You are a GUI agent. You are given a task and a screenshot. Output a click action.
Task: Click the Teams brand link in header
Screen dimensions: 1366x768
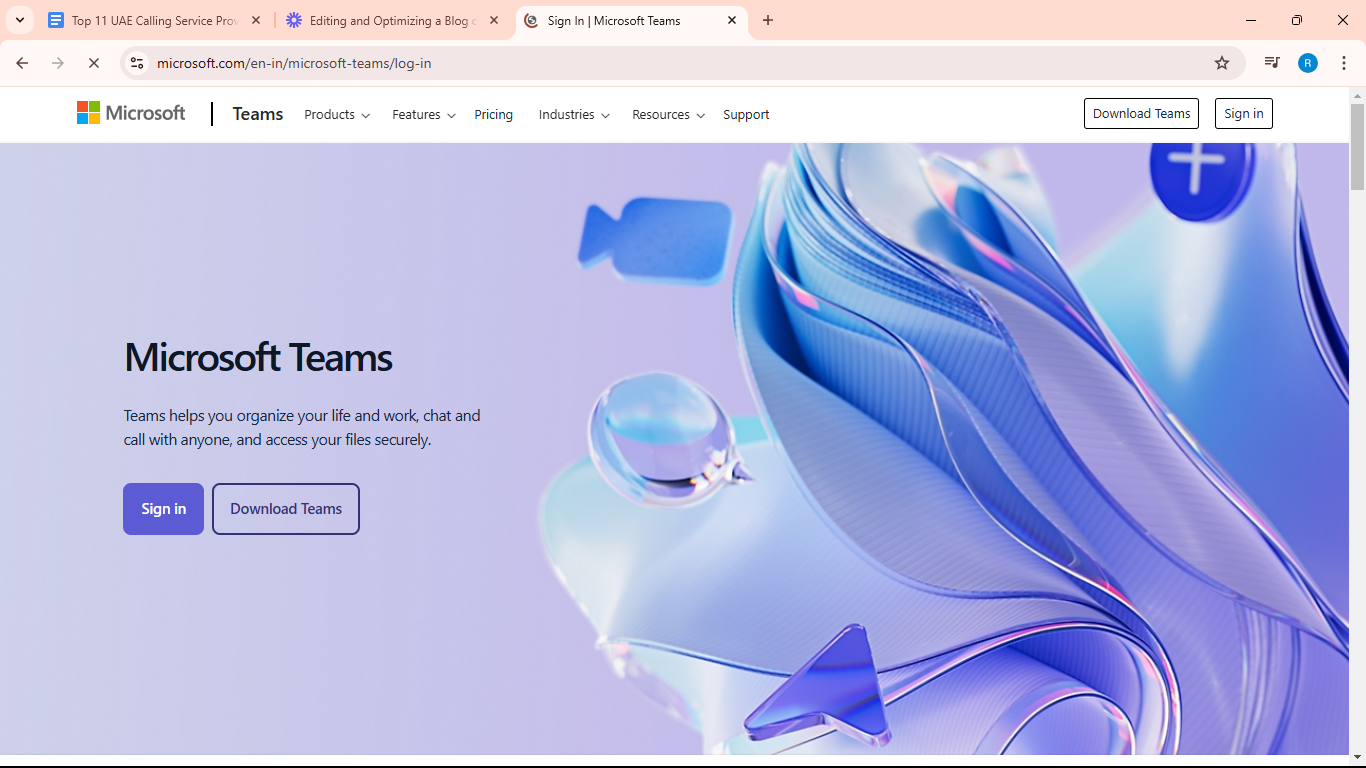(x=258, y=114)
